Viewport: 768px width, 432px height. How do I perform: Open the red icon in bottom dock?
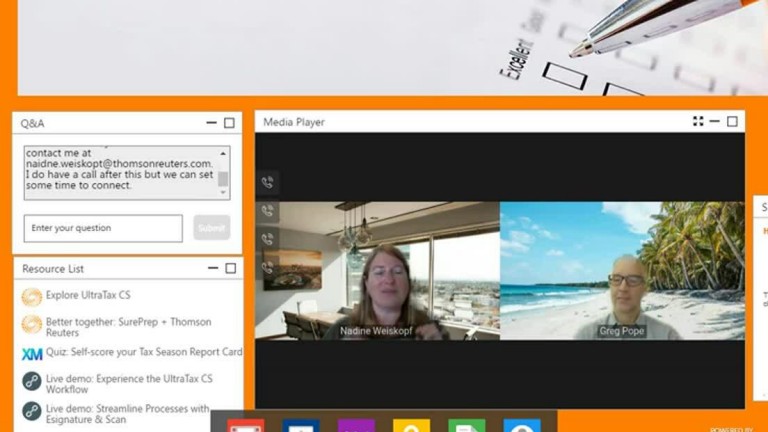[x=245, y=425]
